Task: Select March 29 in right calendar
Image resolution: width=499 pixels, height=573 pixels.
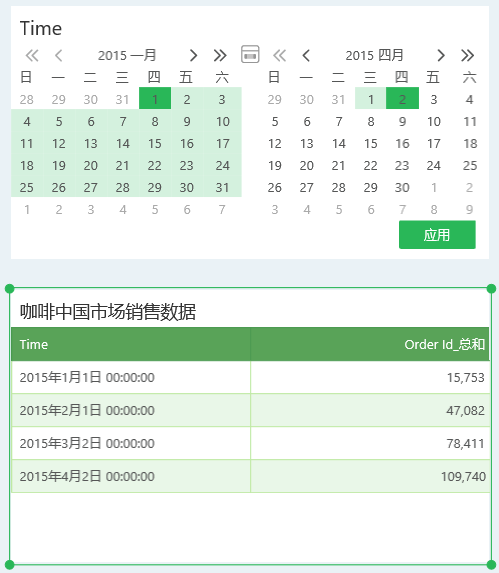Action: coord(274,99)
